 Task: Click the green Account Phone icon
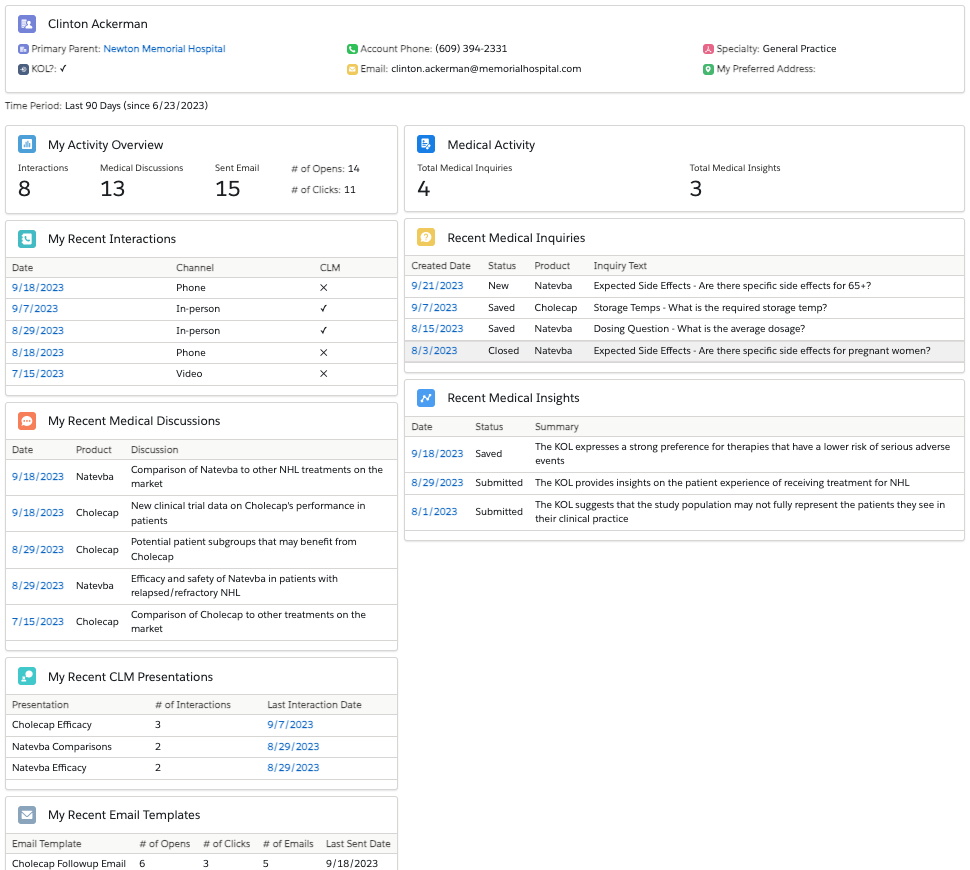(x=352, y=47)
